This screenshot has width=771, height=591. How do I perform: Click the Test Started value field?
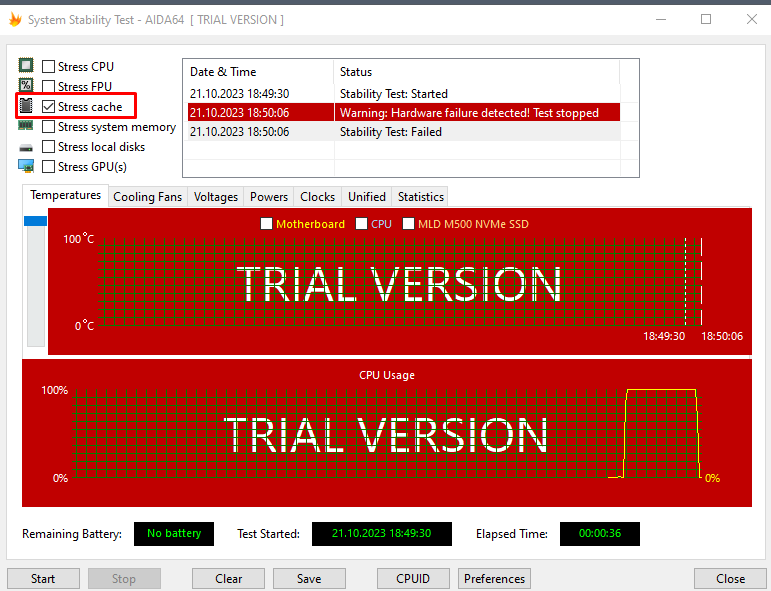pos(382,533)
